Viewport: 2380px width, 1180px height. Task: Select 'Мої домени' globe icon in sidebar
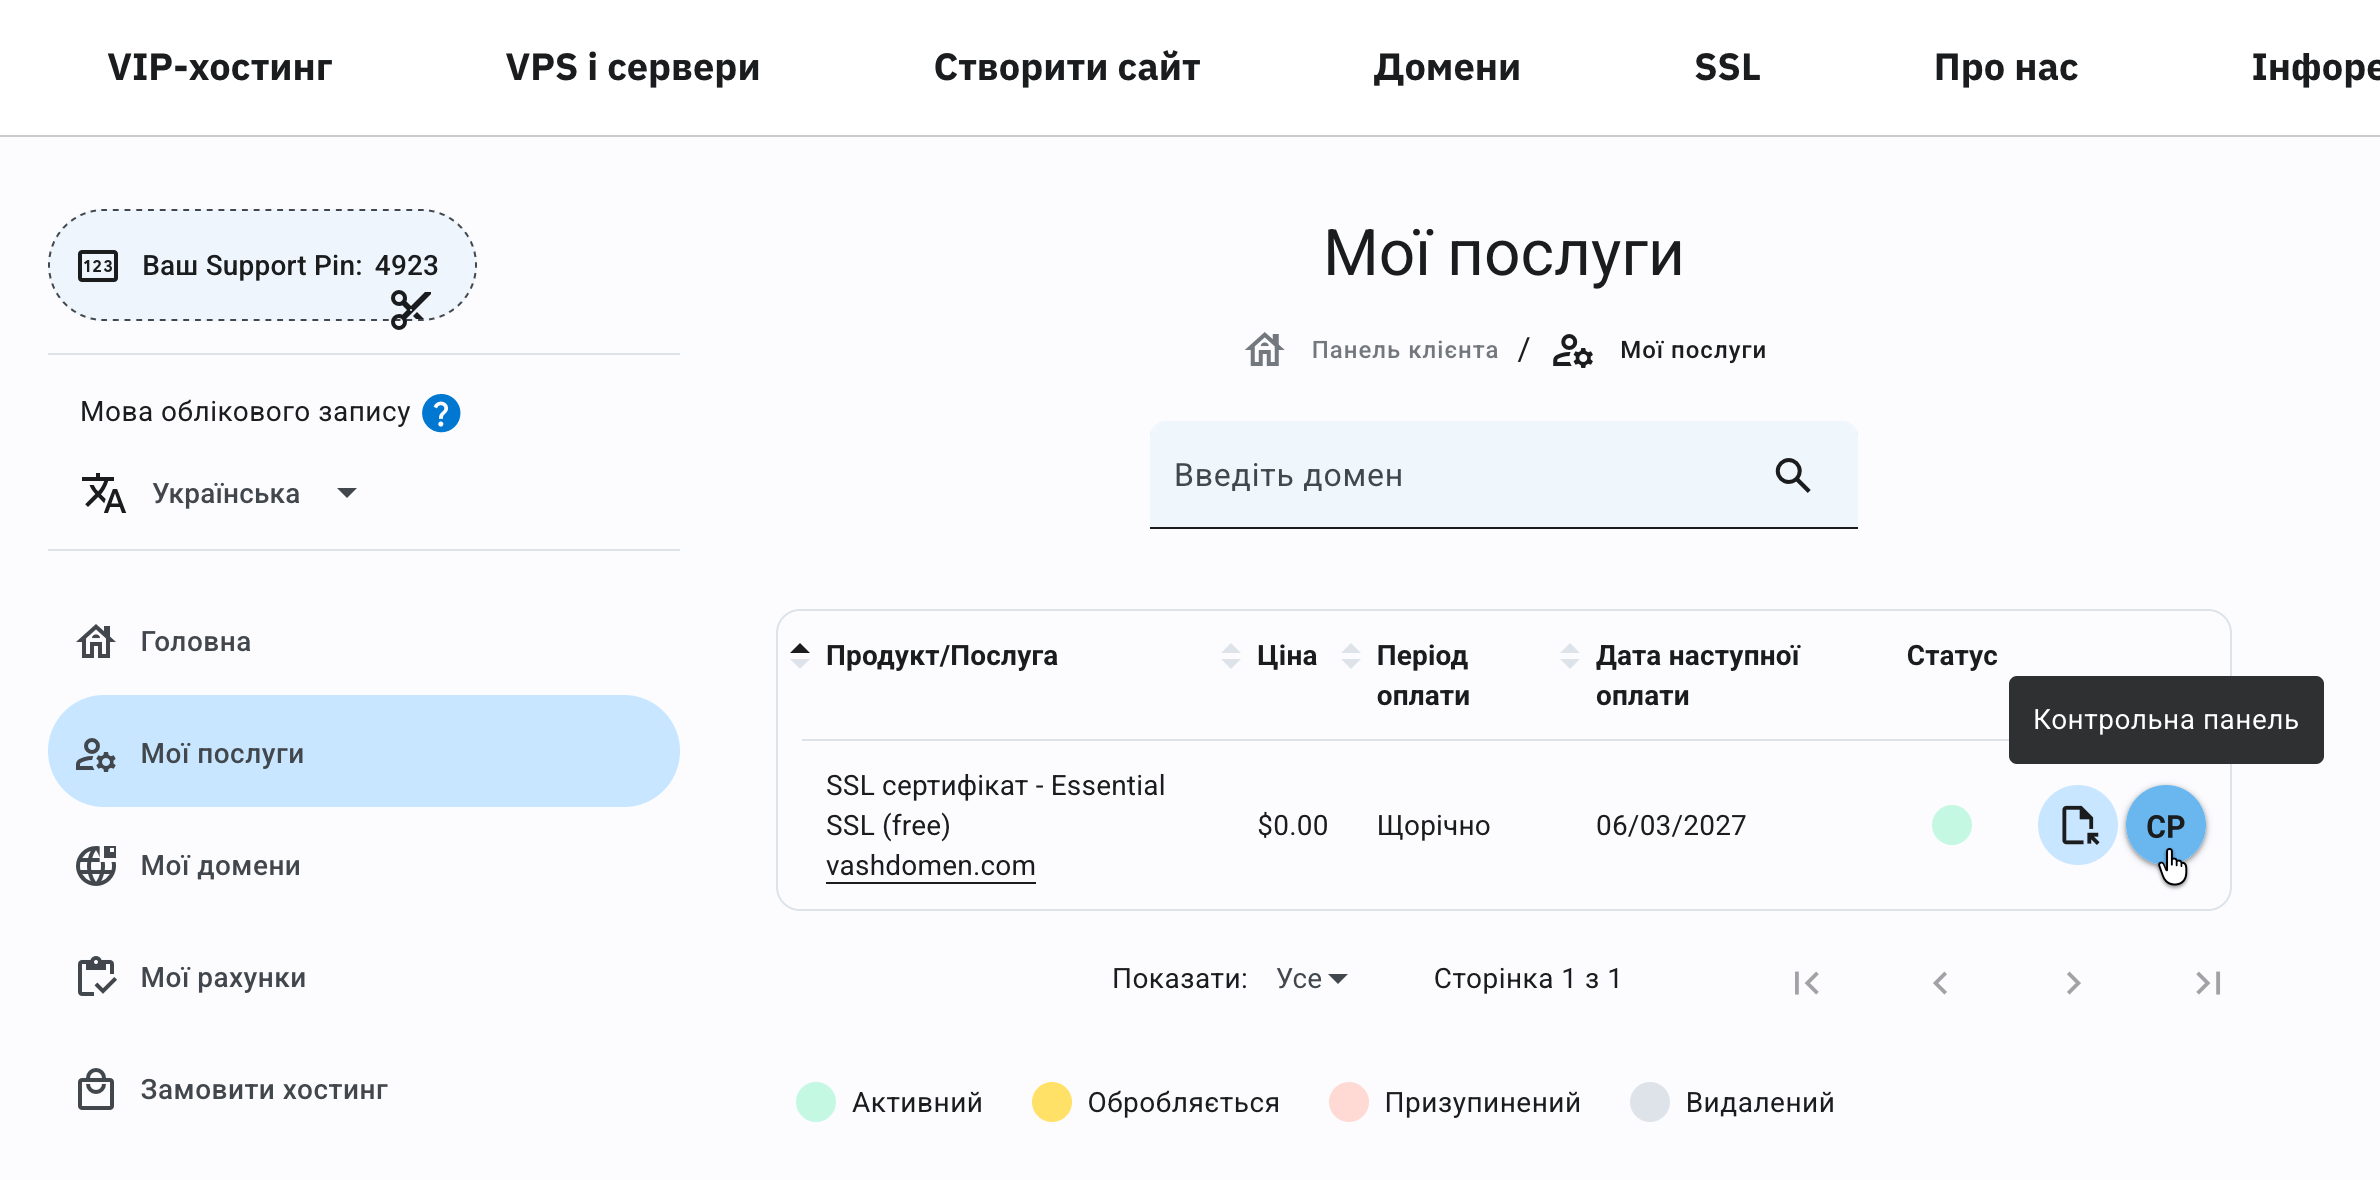pos(96,864)
